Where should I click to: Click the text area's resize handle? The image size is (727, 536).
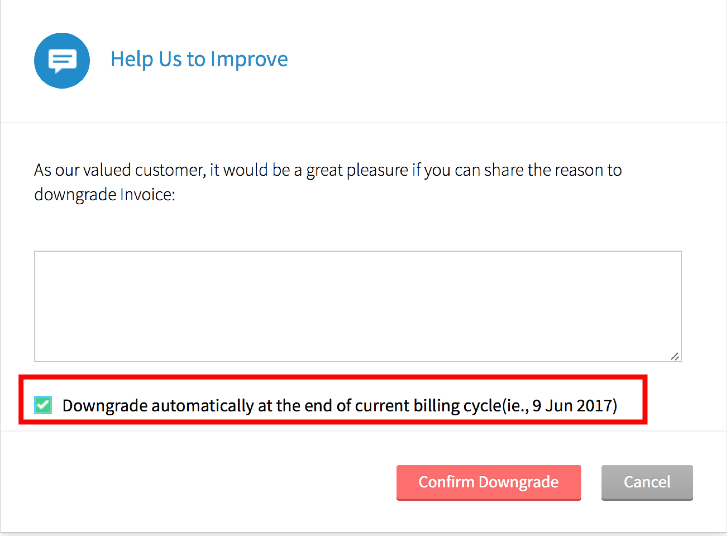[x=675, y=355]
